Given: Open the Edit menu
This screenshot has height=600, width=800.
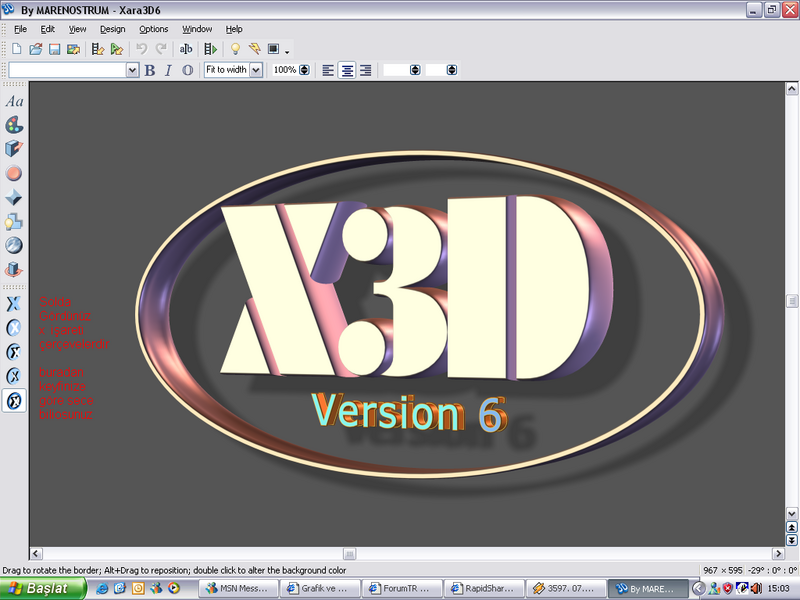Looking at the screenshot, I should (47, 29).
